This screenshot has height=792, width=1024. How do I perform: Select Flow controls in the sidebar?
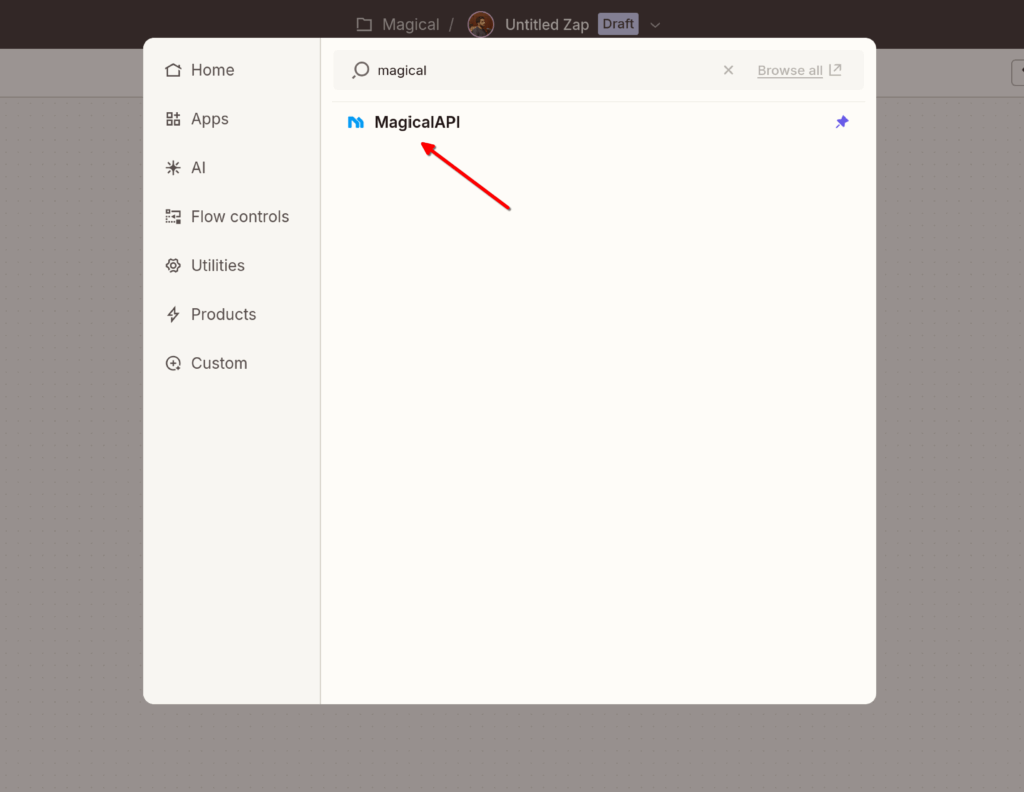click(x=227, y=217)
